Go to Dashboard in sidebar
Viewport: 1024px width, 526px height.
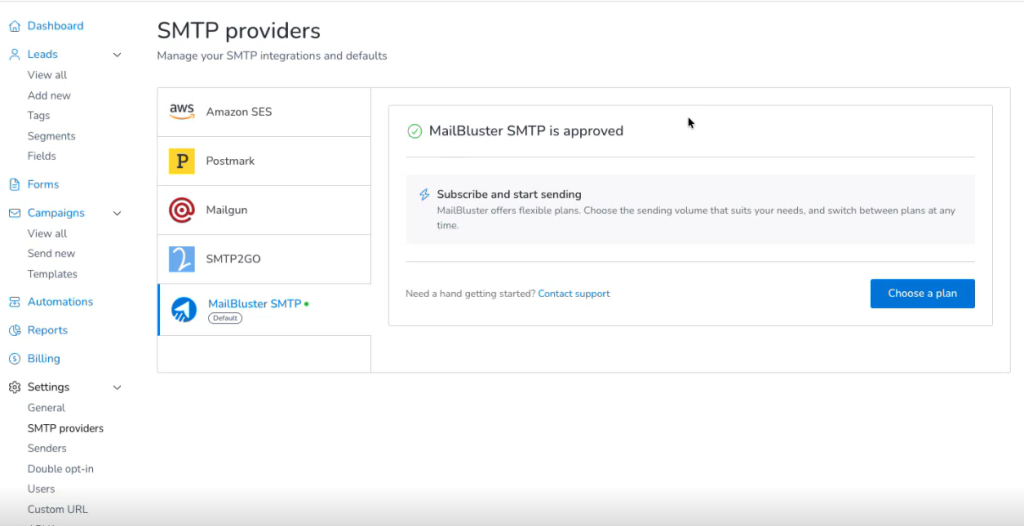click(56, 26)
